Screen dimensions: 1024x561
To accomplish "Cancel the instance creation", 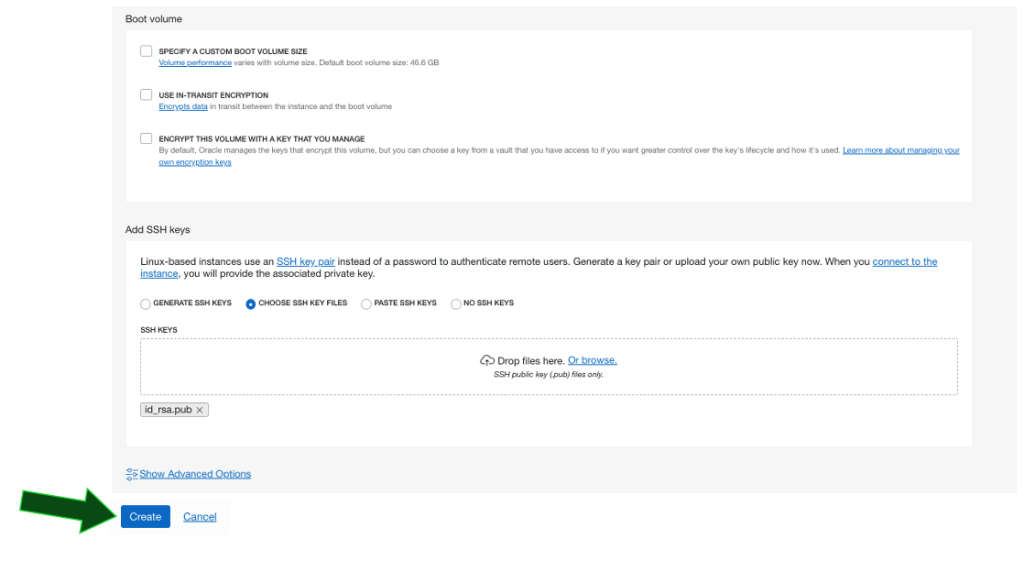I will point(200,517).
